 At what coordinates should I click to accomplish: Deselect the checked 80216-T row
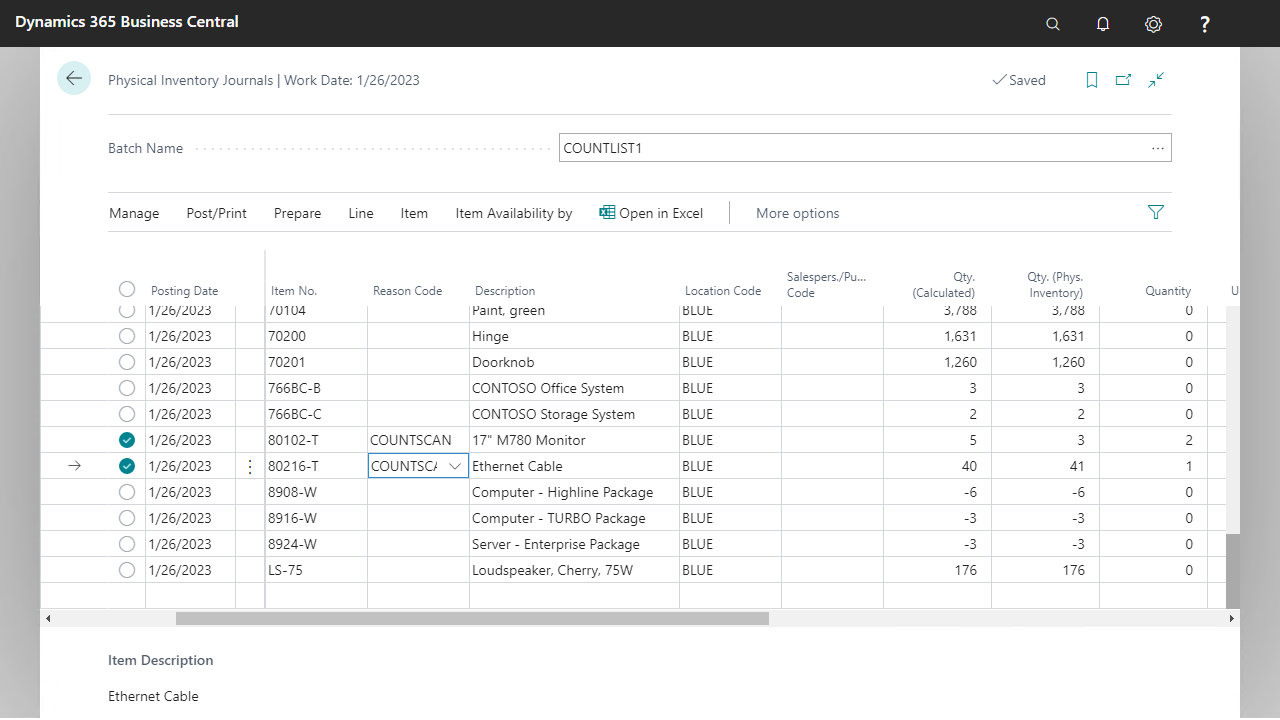(127, 466)
